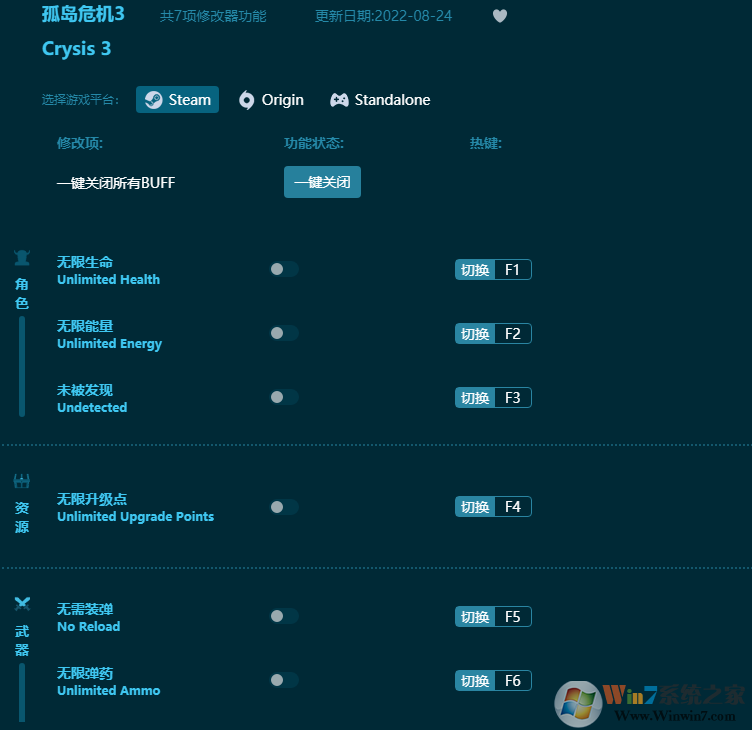Image resolution: width=752 pixels, height=730 pixels.
Task: Enable the No Reload switch
Action: [284, 616]
